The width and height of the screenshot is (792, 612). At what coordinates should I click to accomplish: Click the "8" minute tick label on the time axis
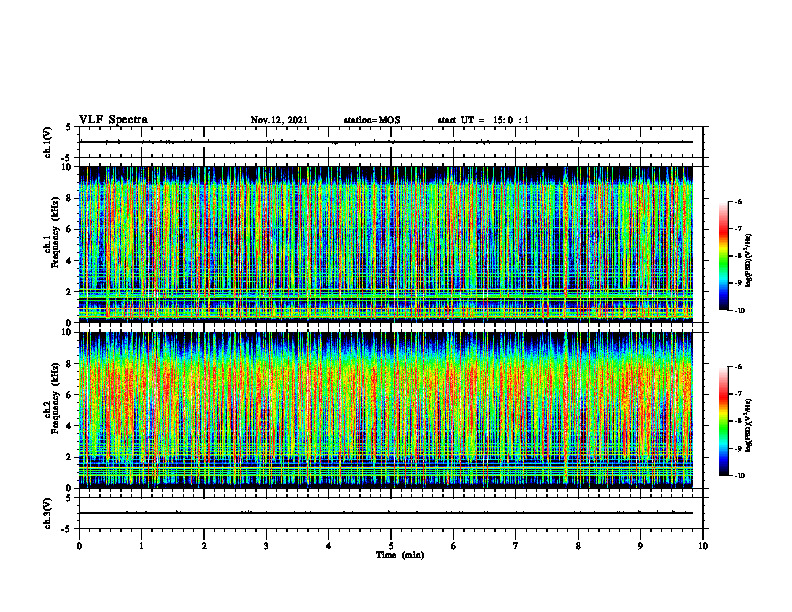[578, 546]
